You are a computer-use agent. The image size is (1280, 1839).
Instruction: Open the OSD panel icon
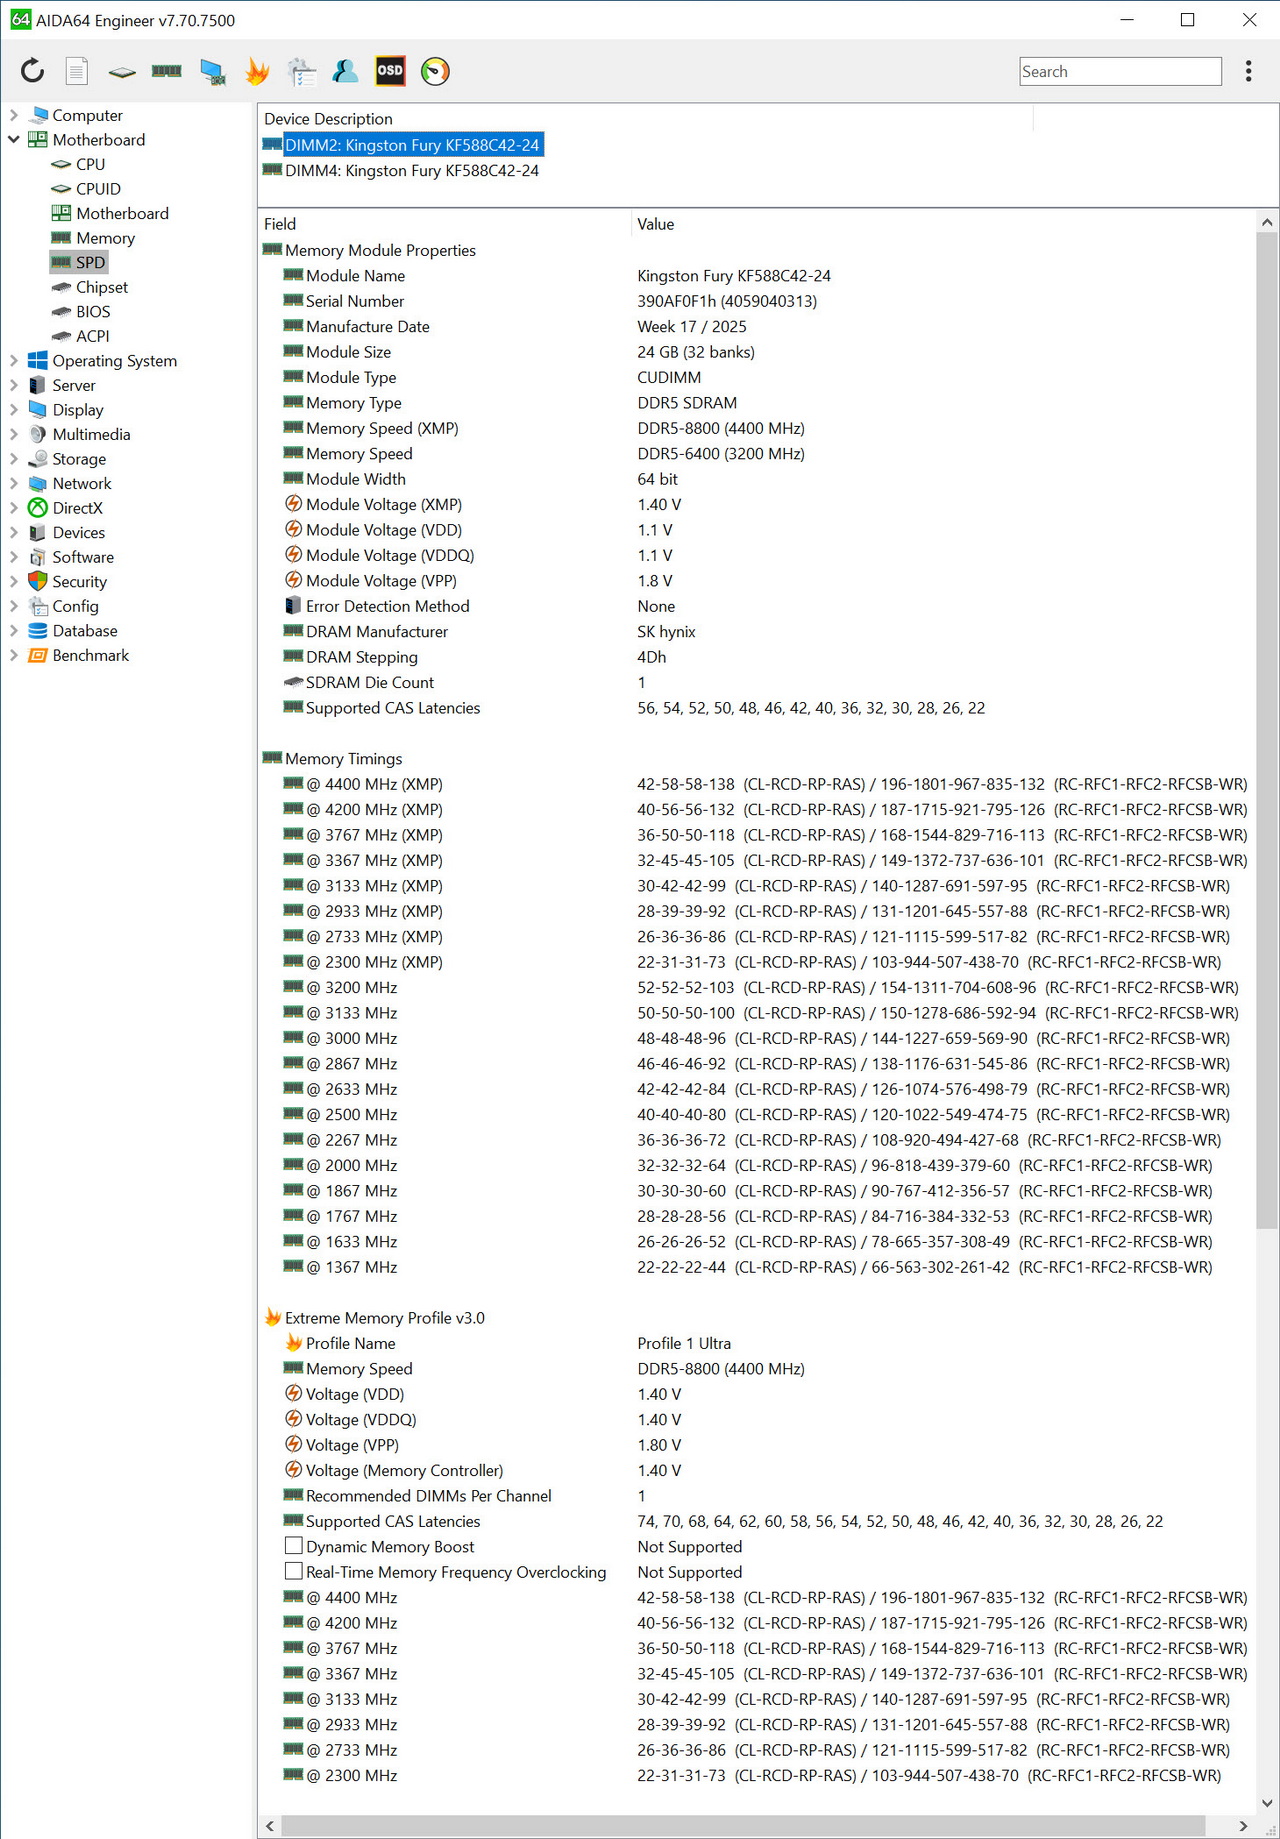pyautogui.click(x=389, y=71)
